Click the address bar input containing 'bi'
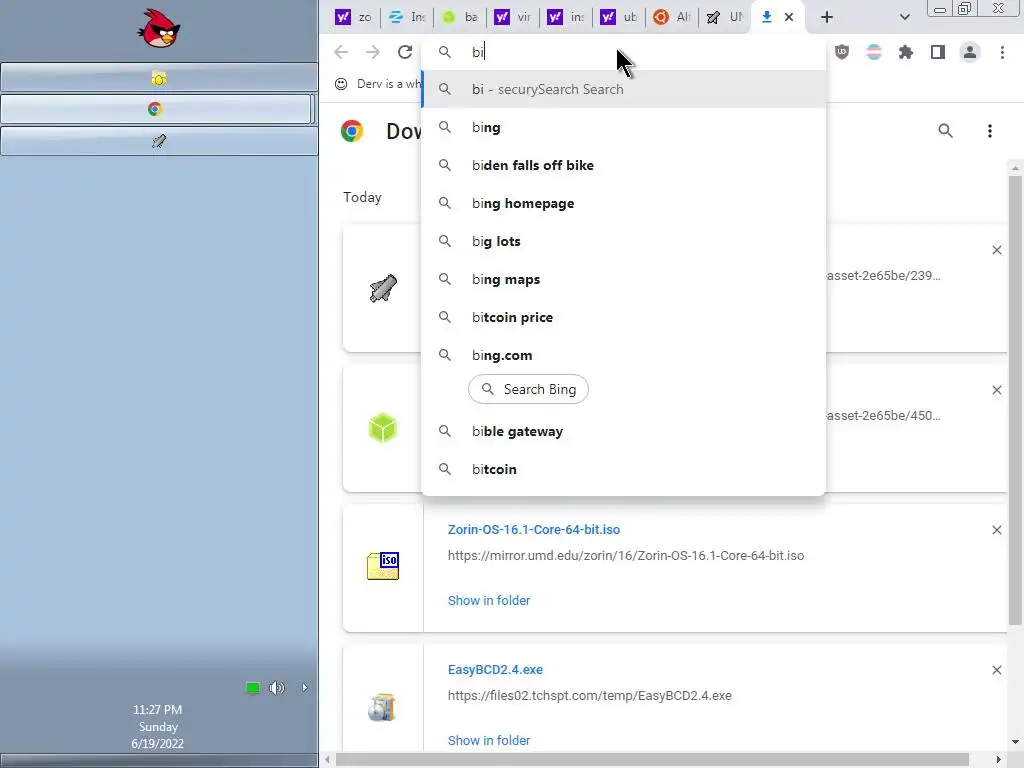The width and height of the screenshot is (1024, 768). (x=624, y=52)
